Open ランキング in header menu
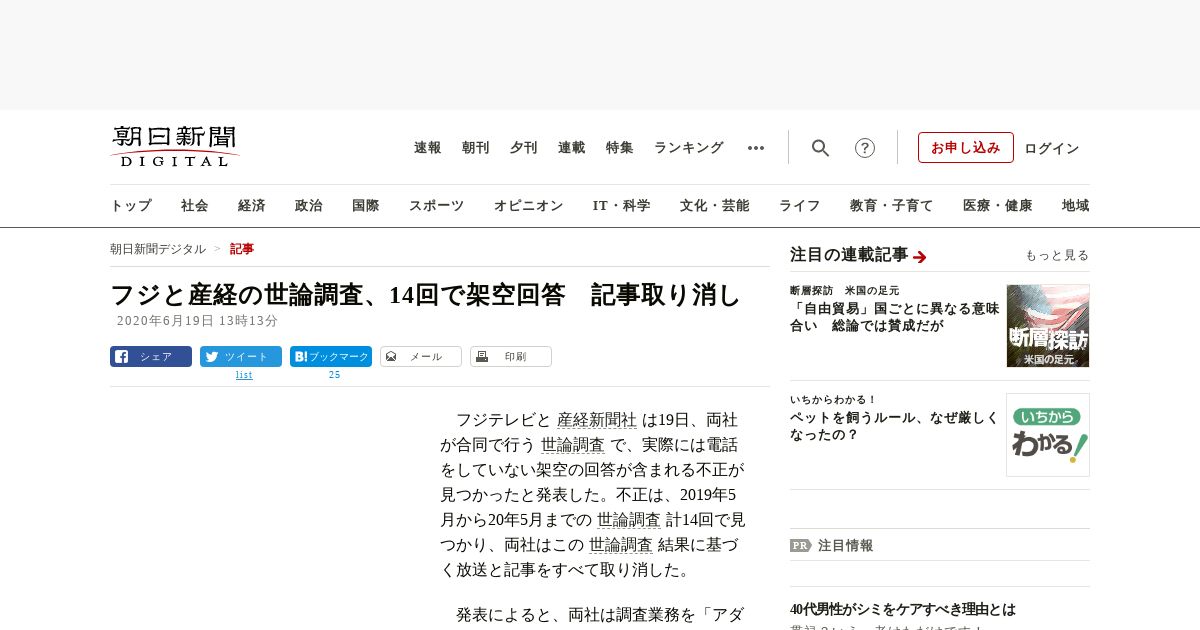Image resolution: width=1200 pixels, height=630 pixels. click(x=689, y=148)
